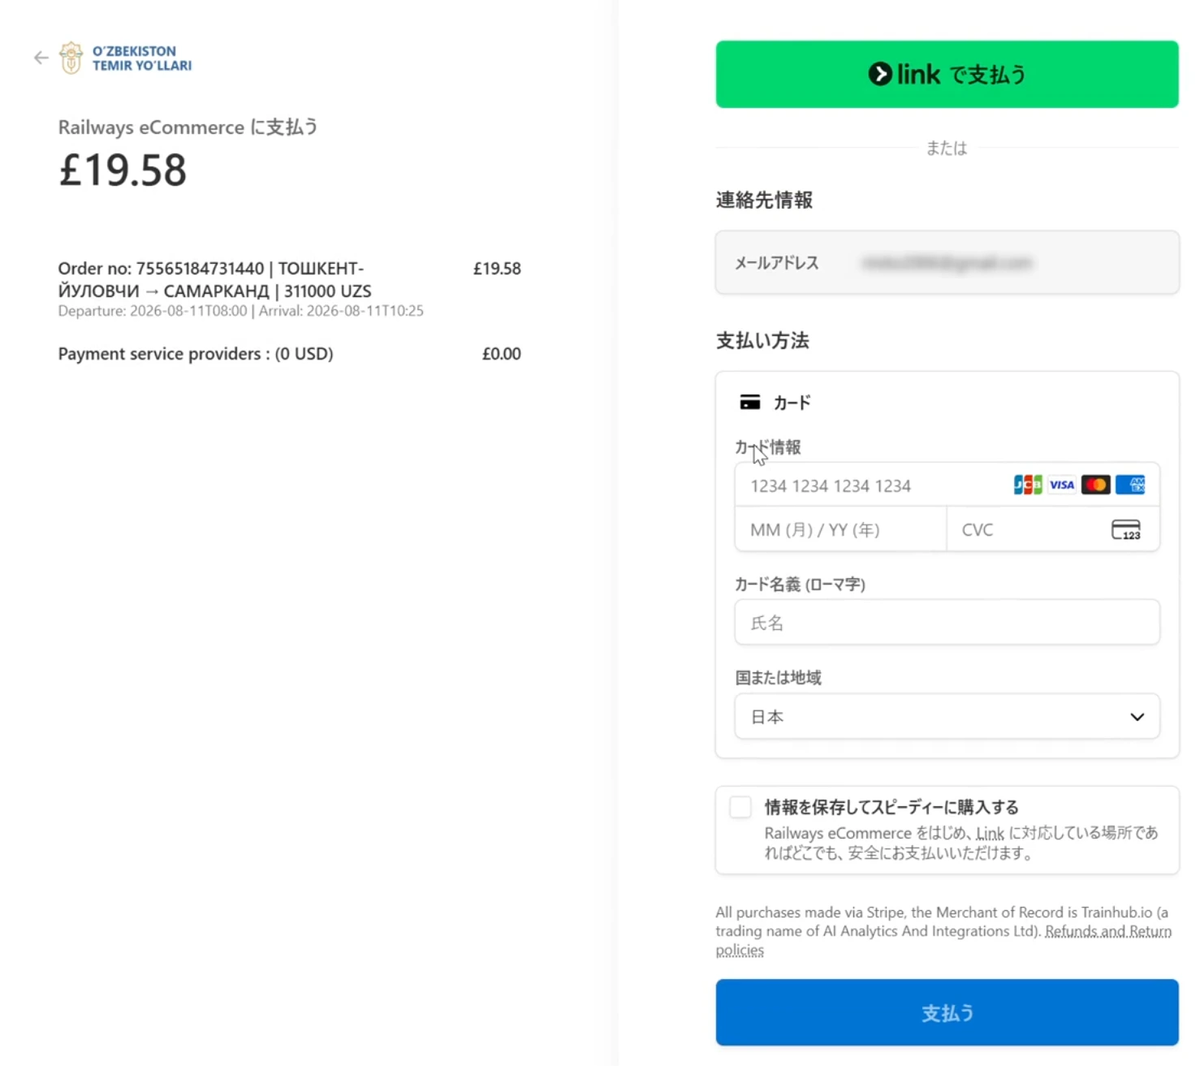
Task: Click the blue 支払う button
Action: 947,1013
